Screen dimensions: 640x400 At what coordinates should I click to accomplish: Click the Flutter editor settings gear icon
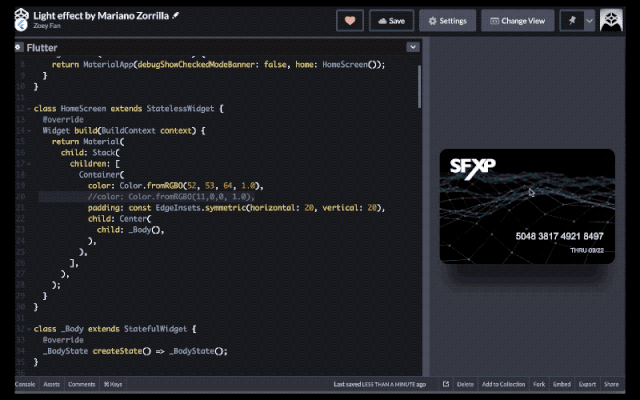click(x=20, y=47)
